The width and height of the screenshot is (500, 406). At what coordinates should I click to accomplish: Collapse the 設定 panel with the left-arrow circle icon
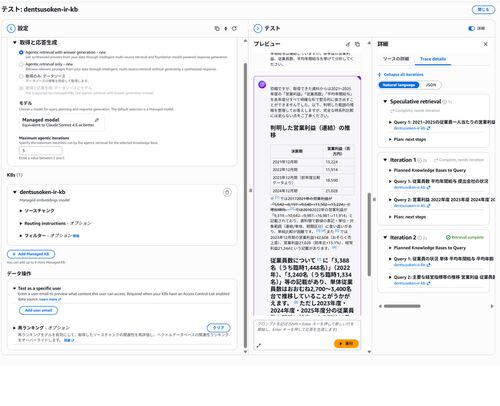point(11,28)
